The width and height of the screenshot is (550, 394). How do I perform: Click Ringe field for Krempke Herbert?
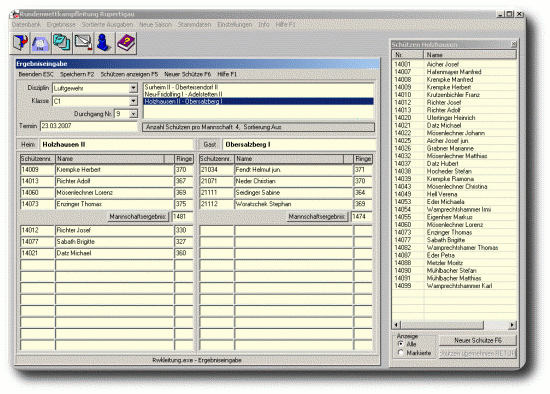(x=183, y=170)
